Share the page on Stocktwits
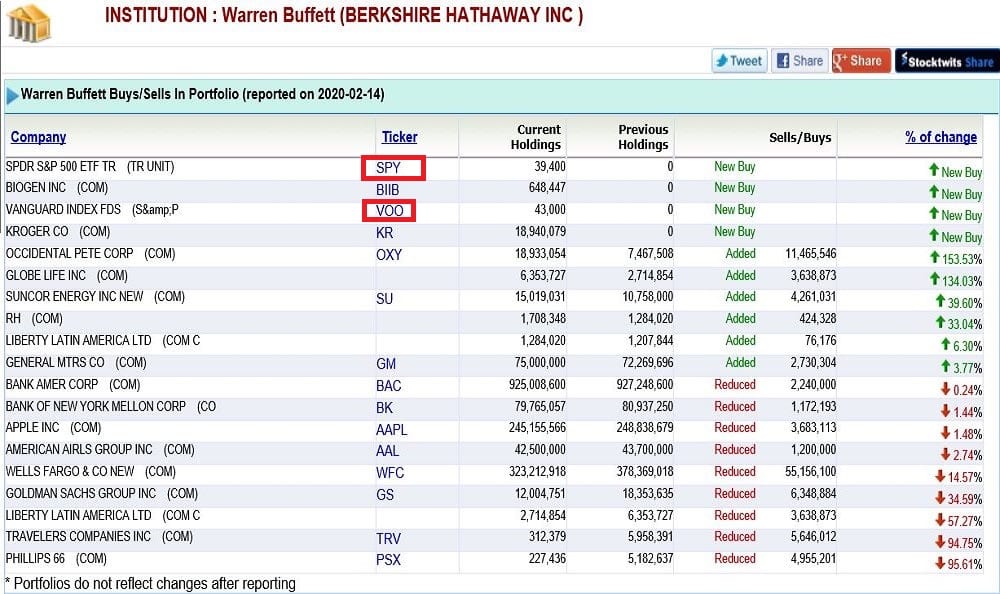Image resolution: width=1000 pixels, height=594 pixels. 946,61
